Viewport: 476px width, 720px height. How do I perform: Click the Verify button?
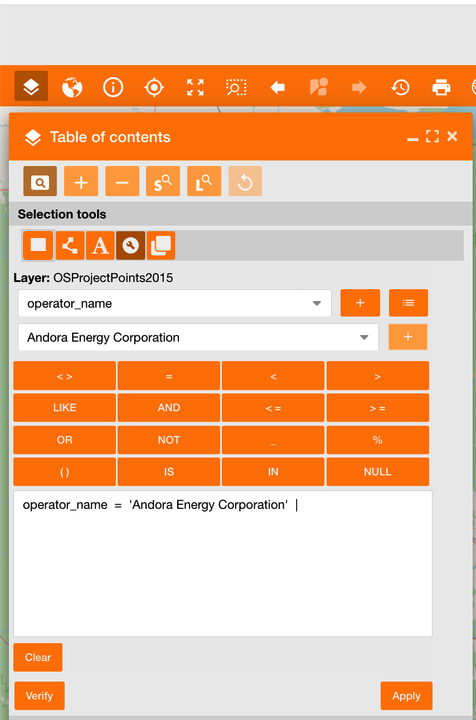coord(39,696)
